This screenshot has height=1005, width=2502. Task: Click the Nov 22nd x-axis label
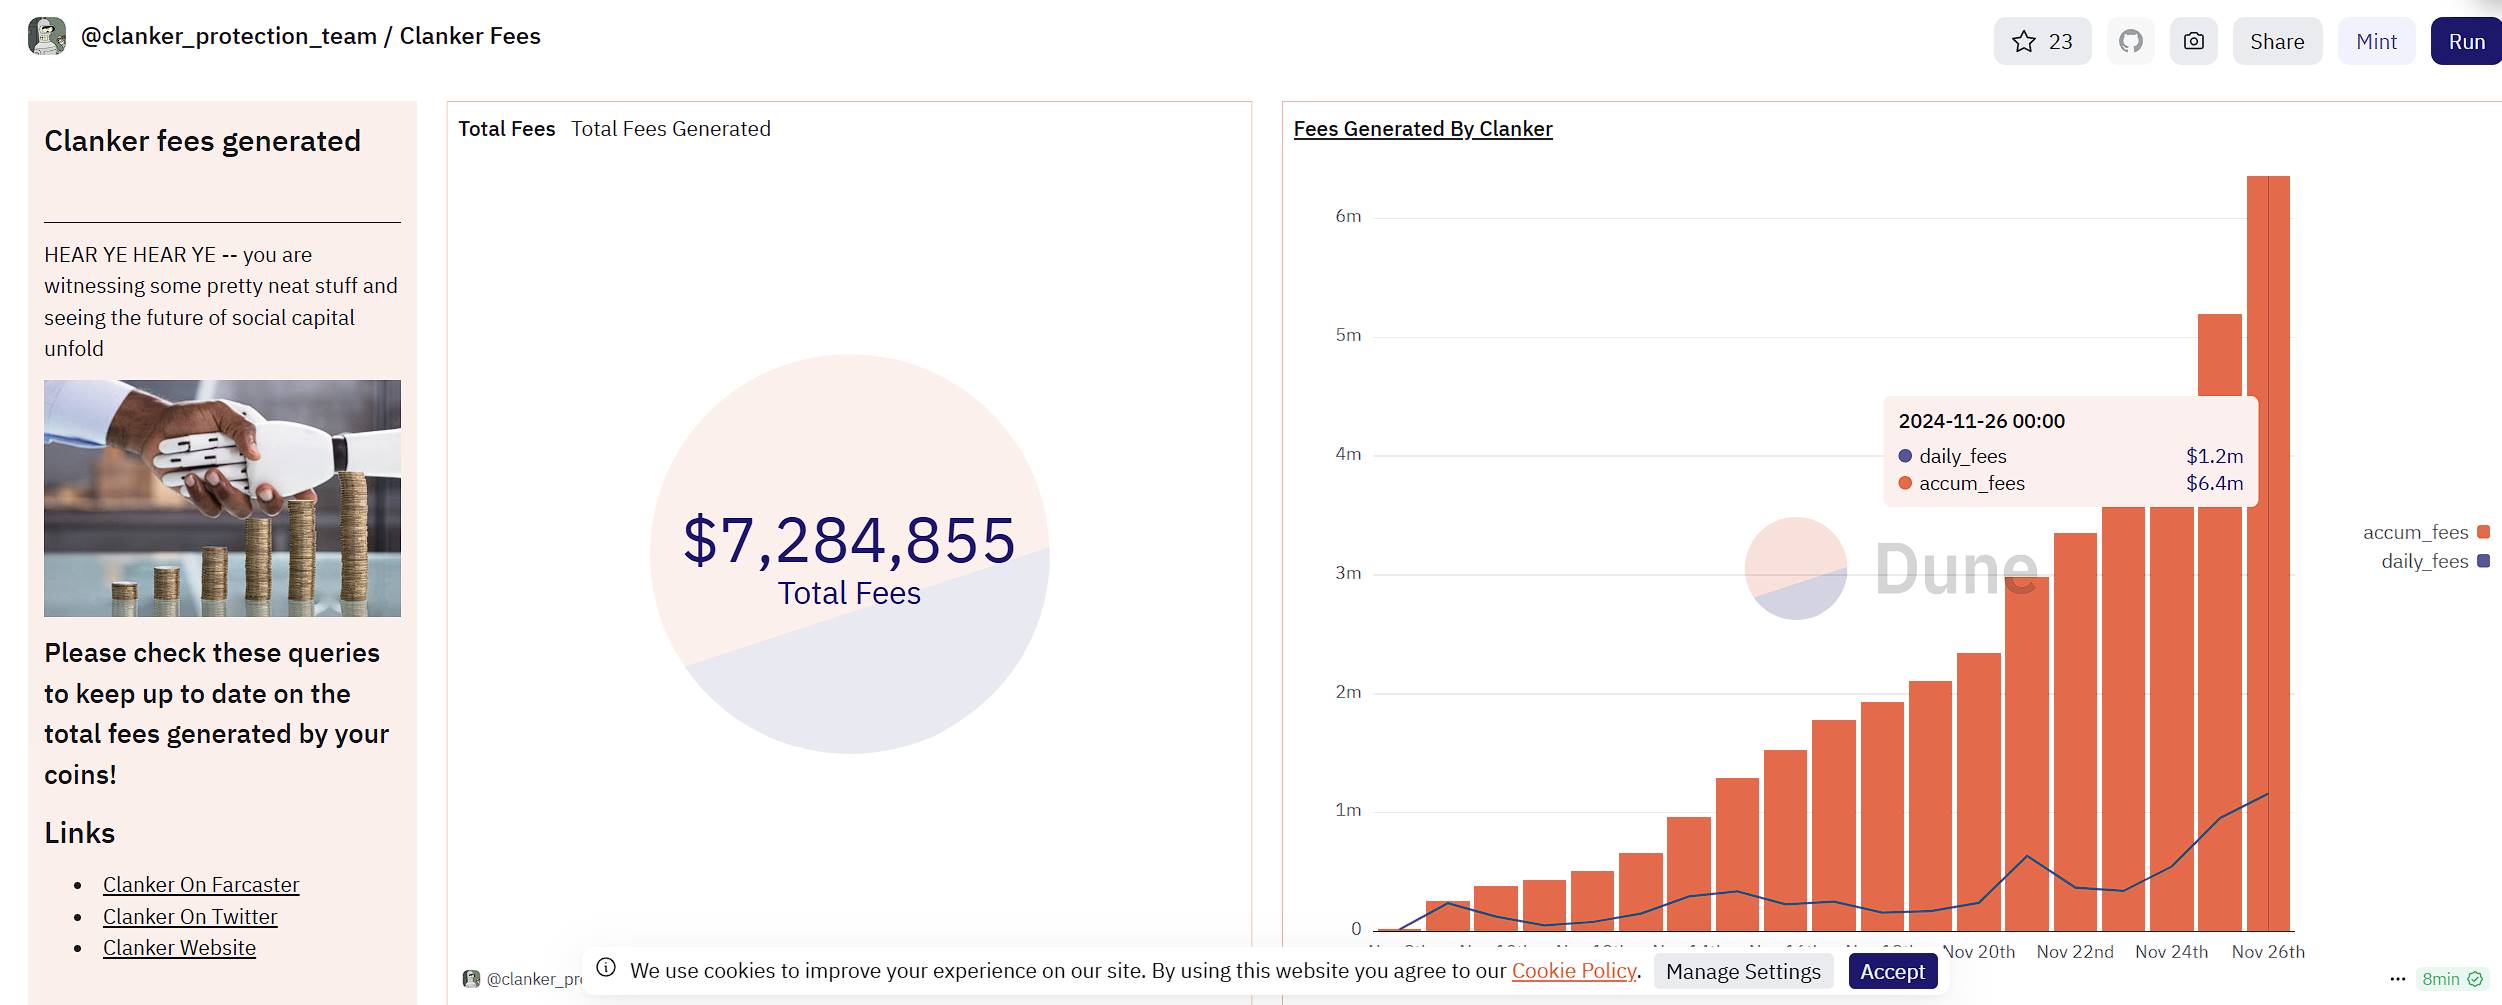[x=2075, y=952]
